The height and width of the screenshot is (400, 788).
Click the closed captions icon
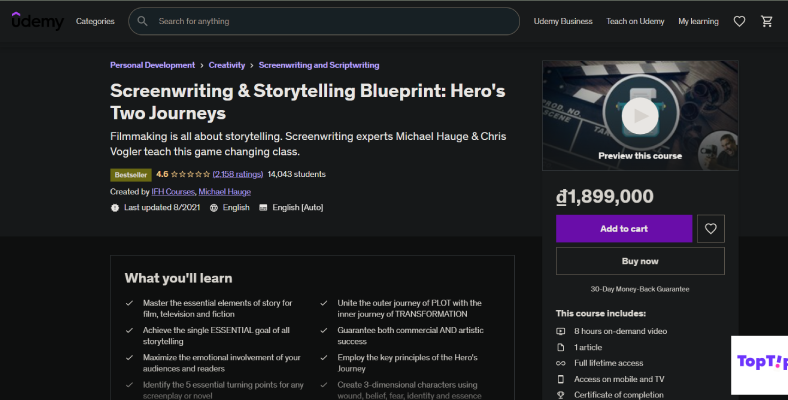pyautogui.click(x=263, y=208)
